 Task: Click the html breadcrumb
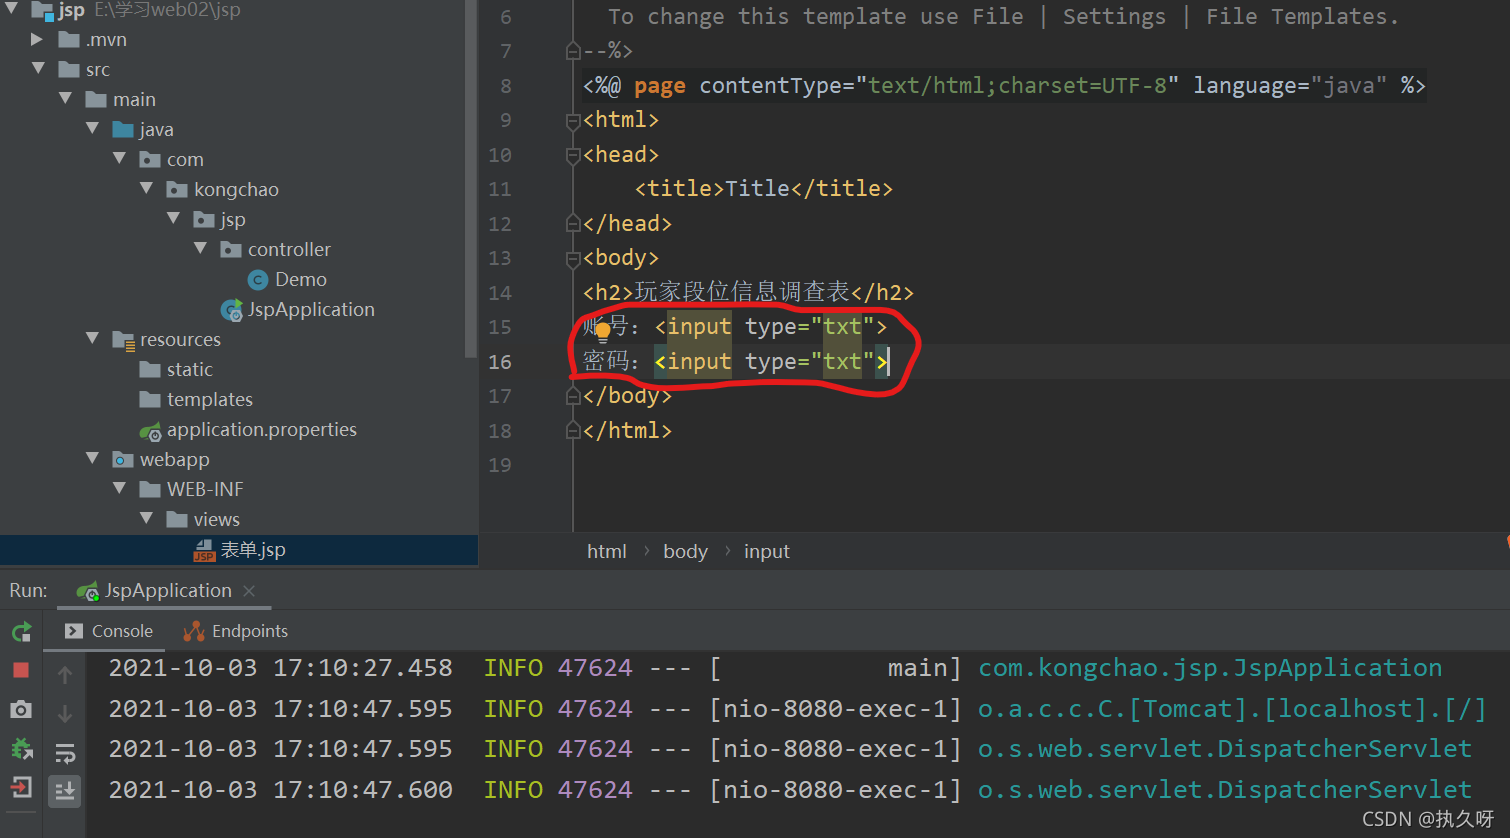[607, 551]
